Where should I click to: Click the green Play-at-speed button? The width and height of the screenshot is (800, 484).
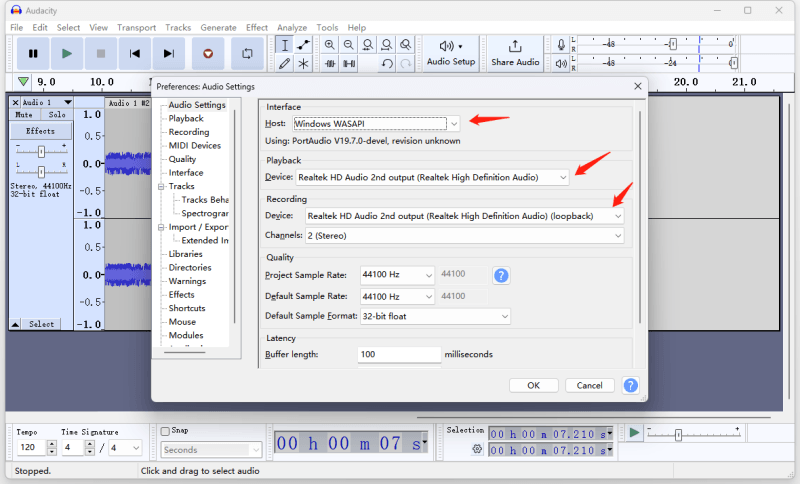coord(634,433)
